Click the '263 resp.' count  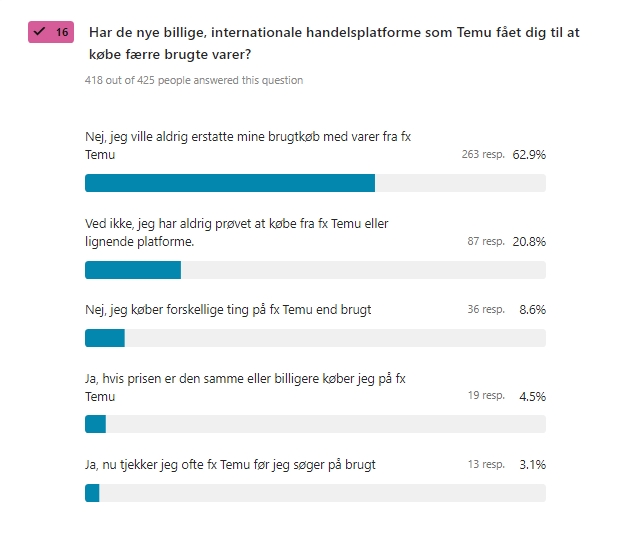coord(483,155)
